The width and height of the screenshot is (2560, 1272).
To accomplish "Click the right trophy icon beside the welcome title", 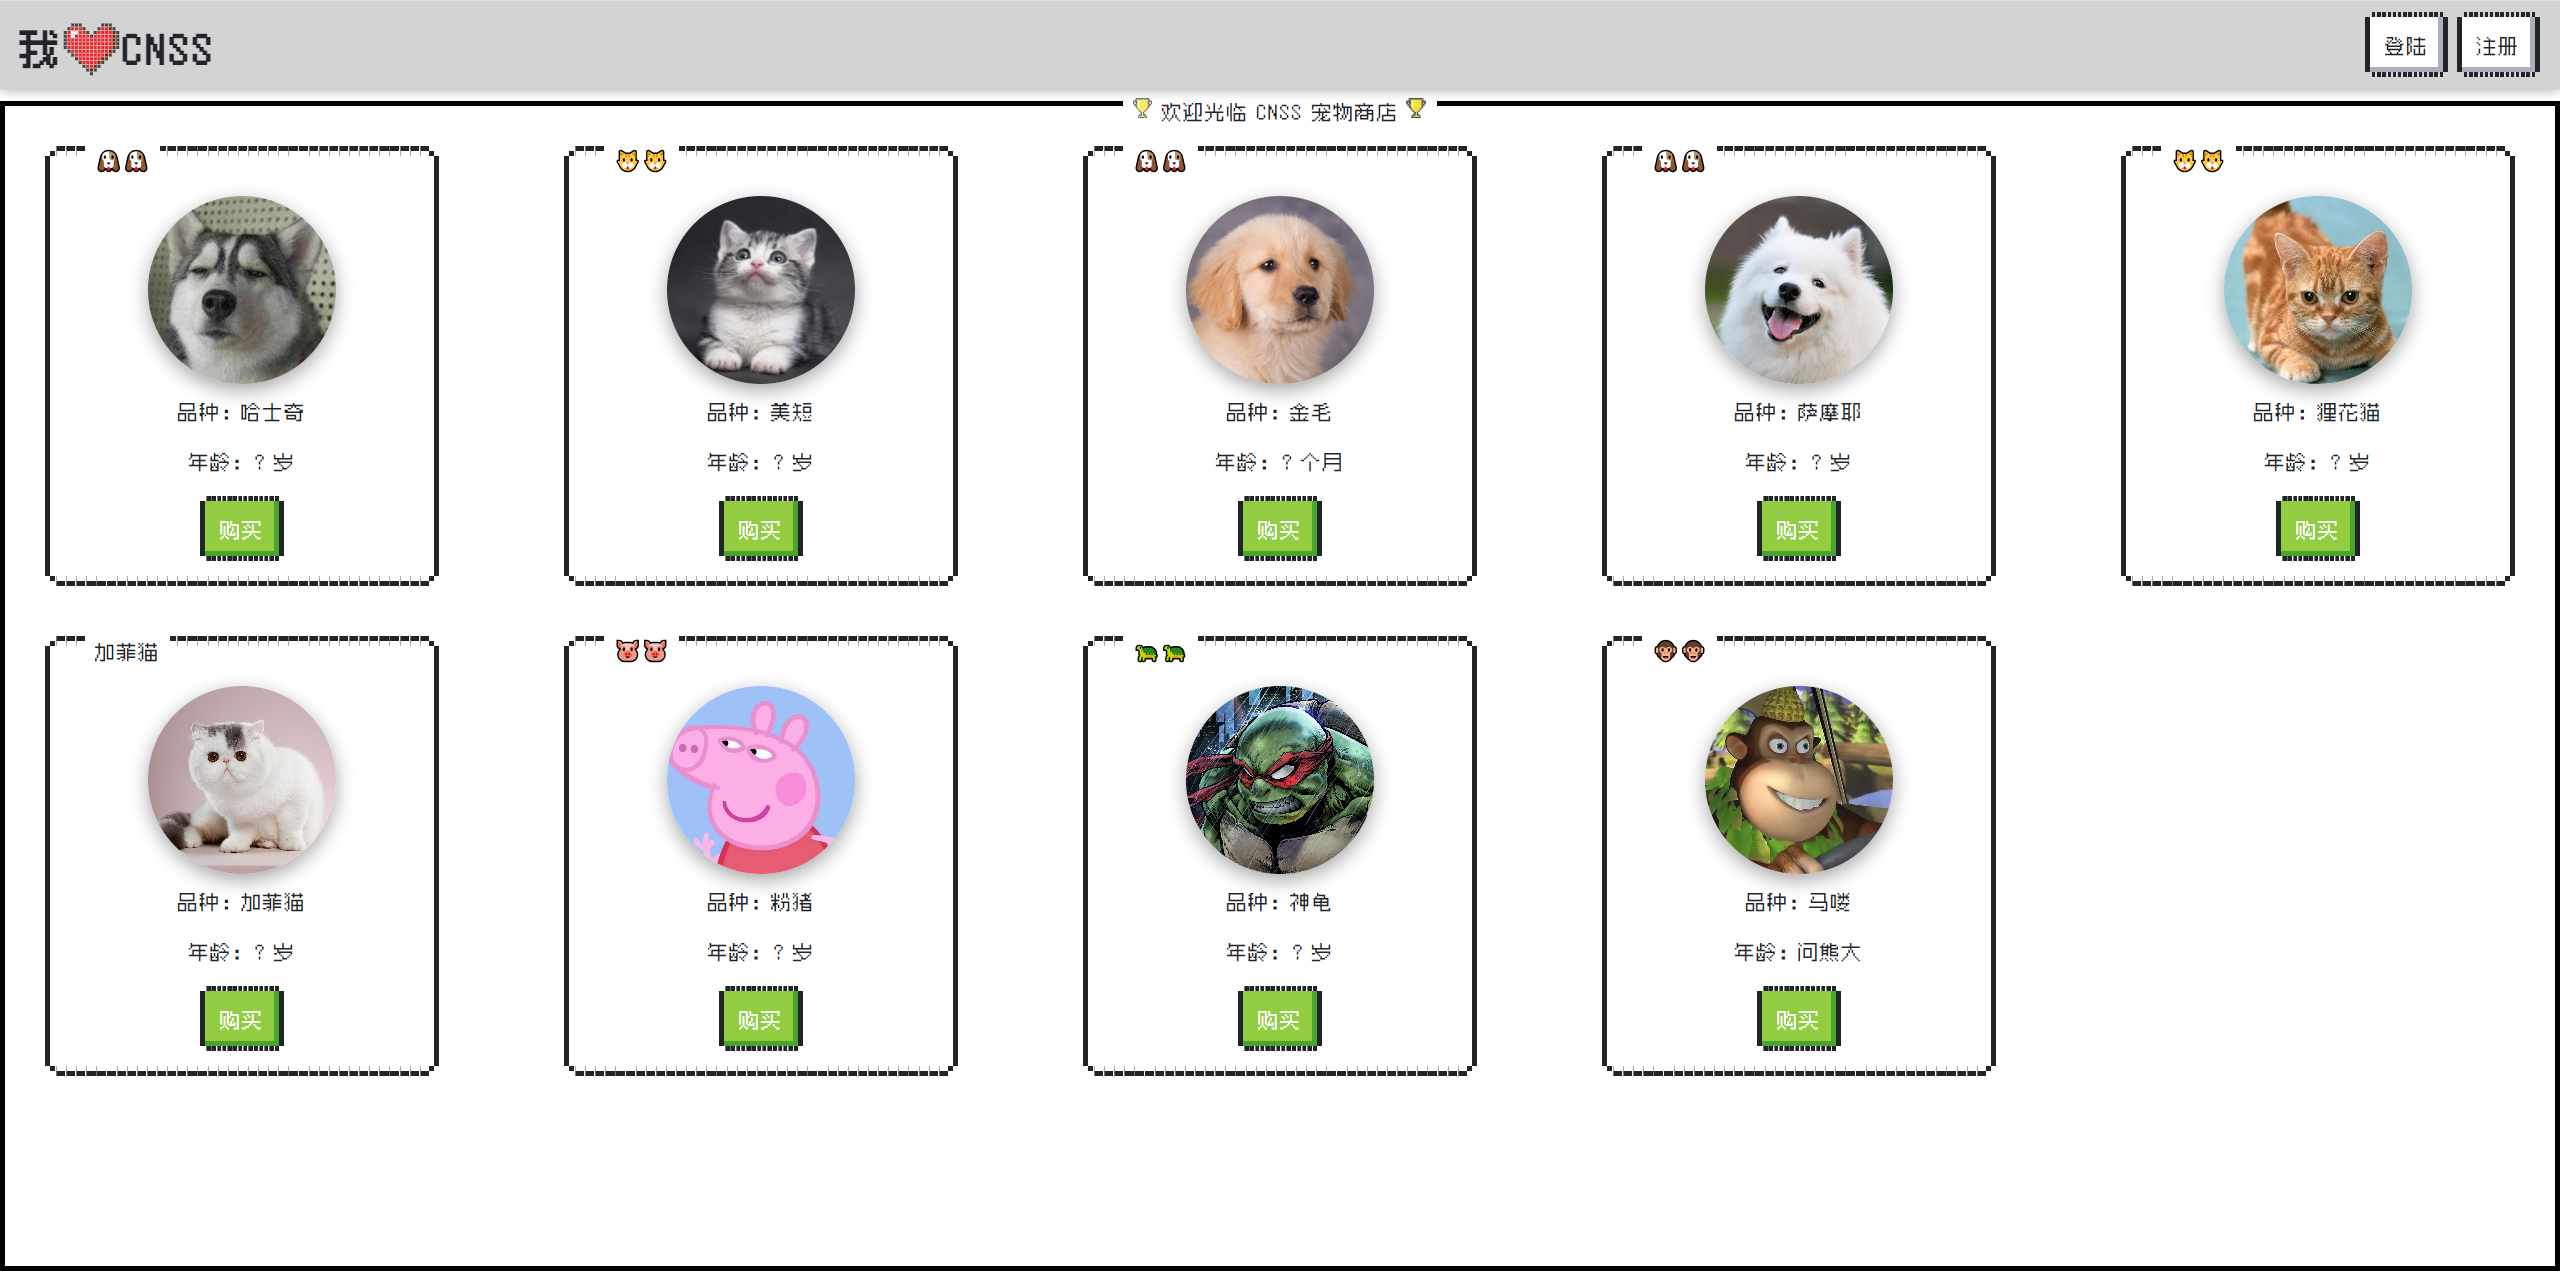I will pos(1416,108).
